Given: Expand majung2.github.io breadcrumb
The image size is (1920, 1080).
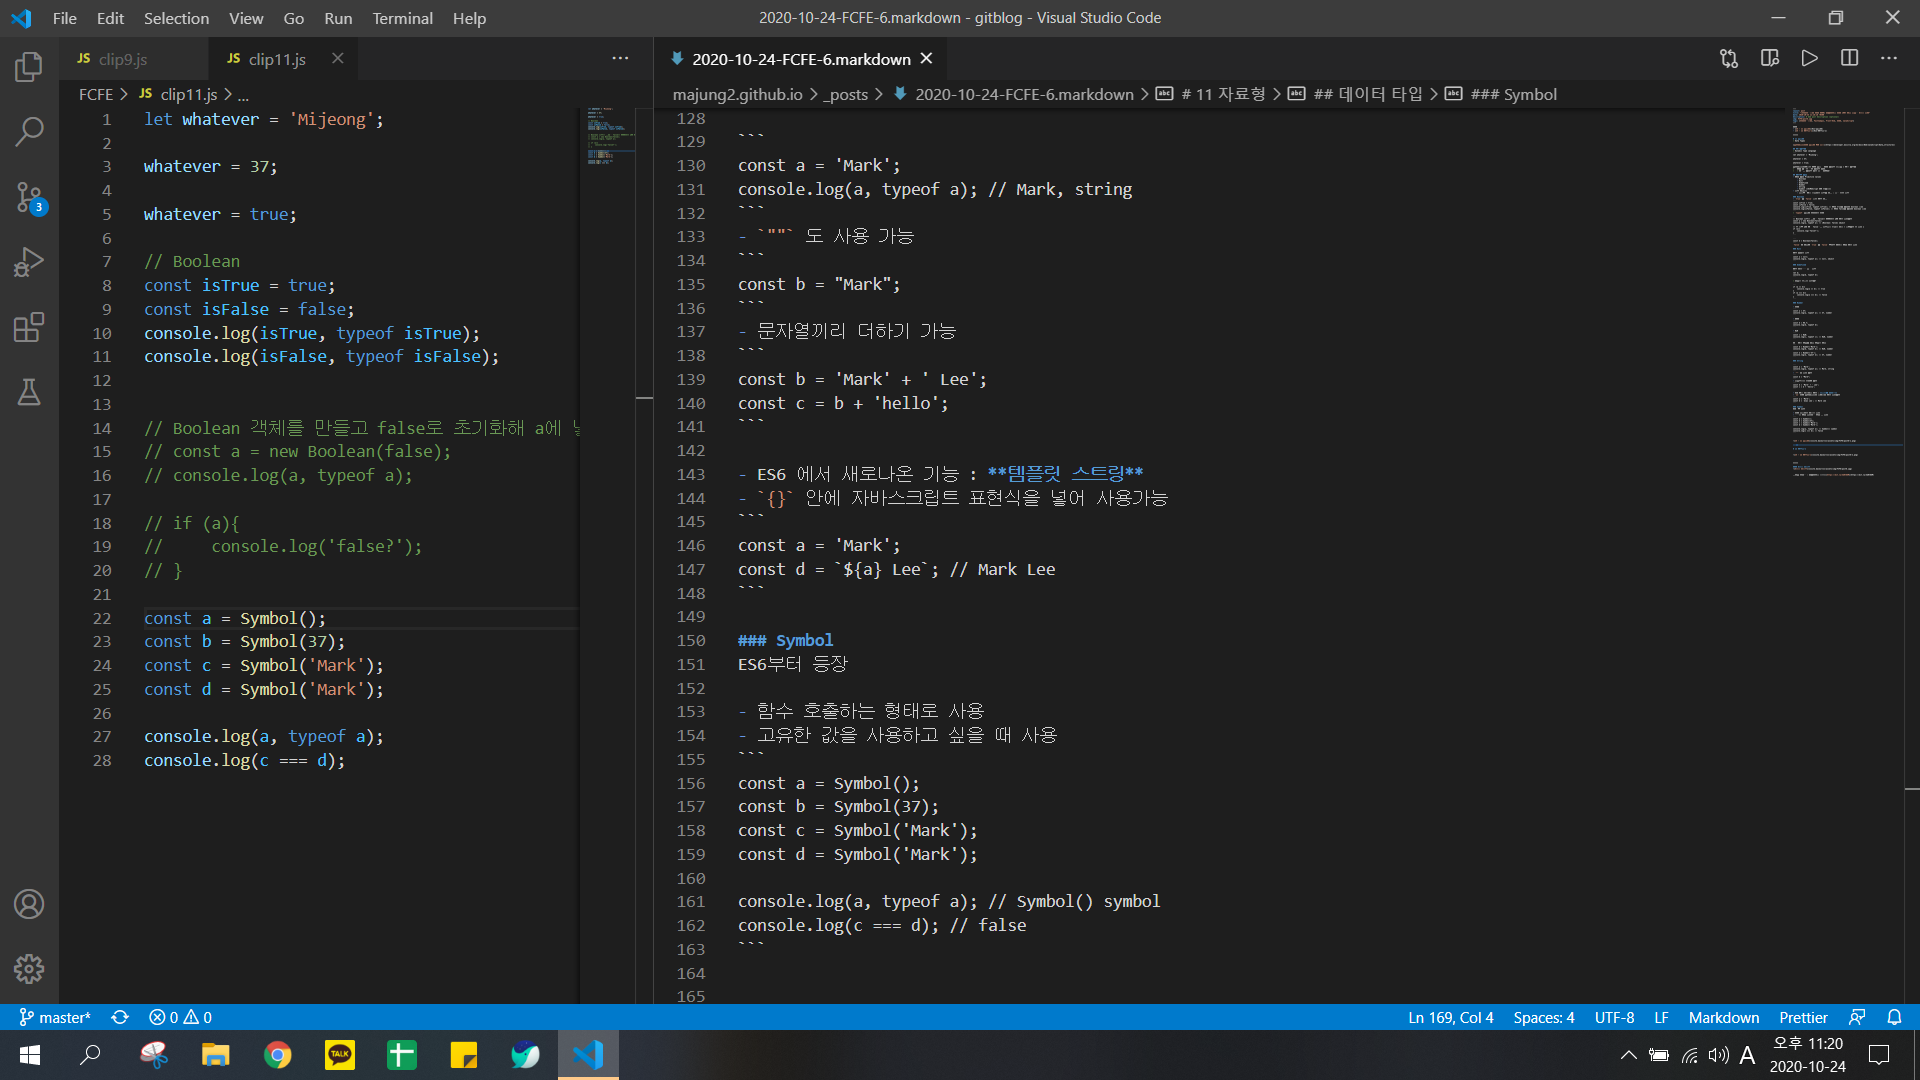Looking at the screenshot, I should click(737, 94).
